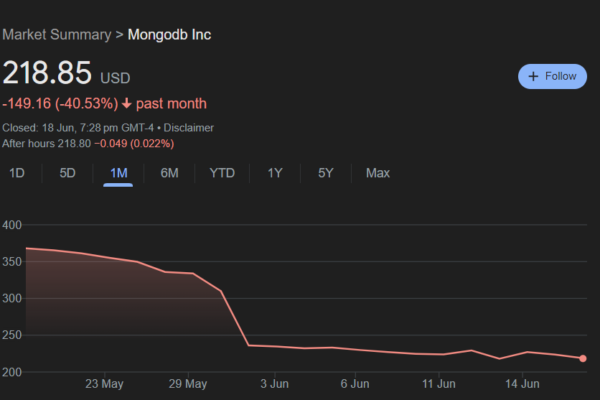
Task: Switch chart to 1D range
Action: pyautogui.click(x=17, y=173)
